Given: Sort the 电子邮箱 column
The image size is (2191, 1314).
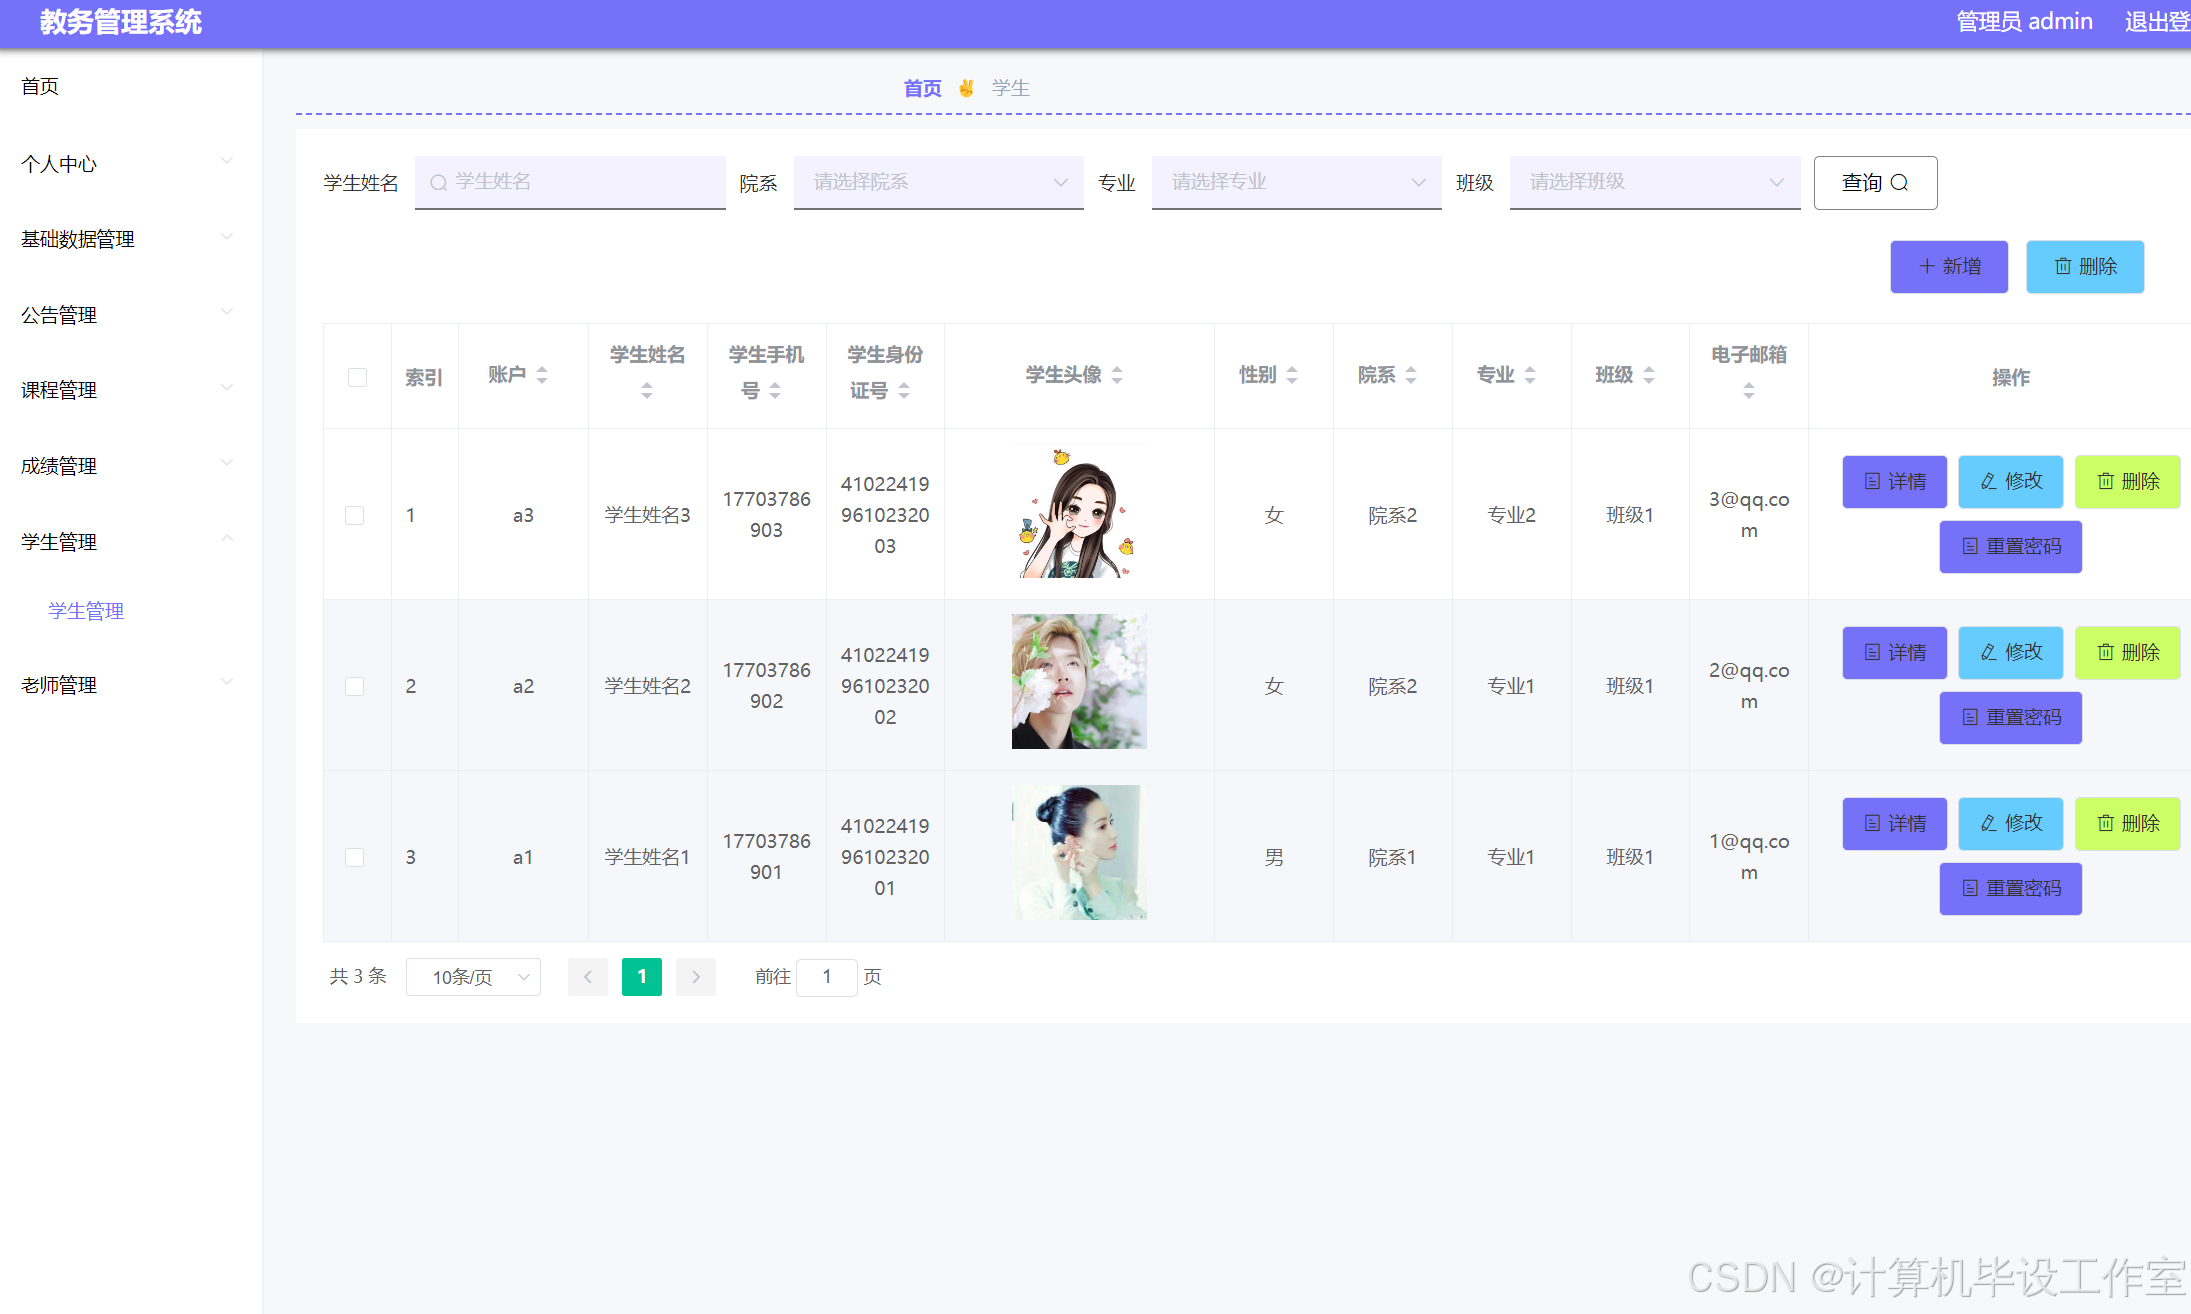Looking at the screenshot, I should coord(1748,391).
